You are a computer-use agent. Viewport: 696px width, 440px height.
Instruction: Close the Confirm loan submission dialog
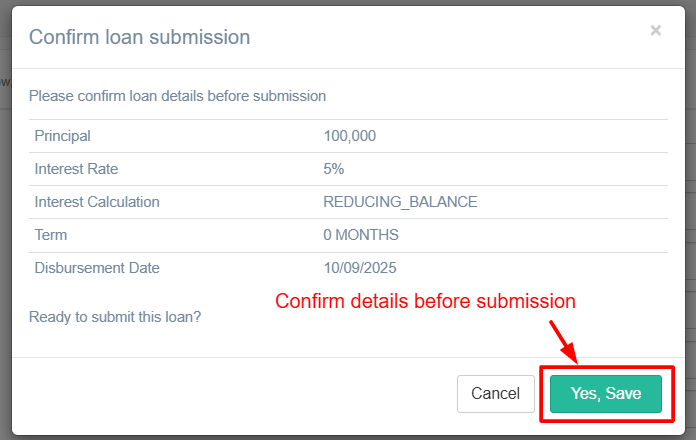pos(655,31)
